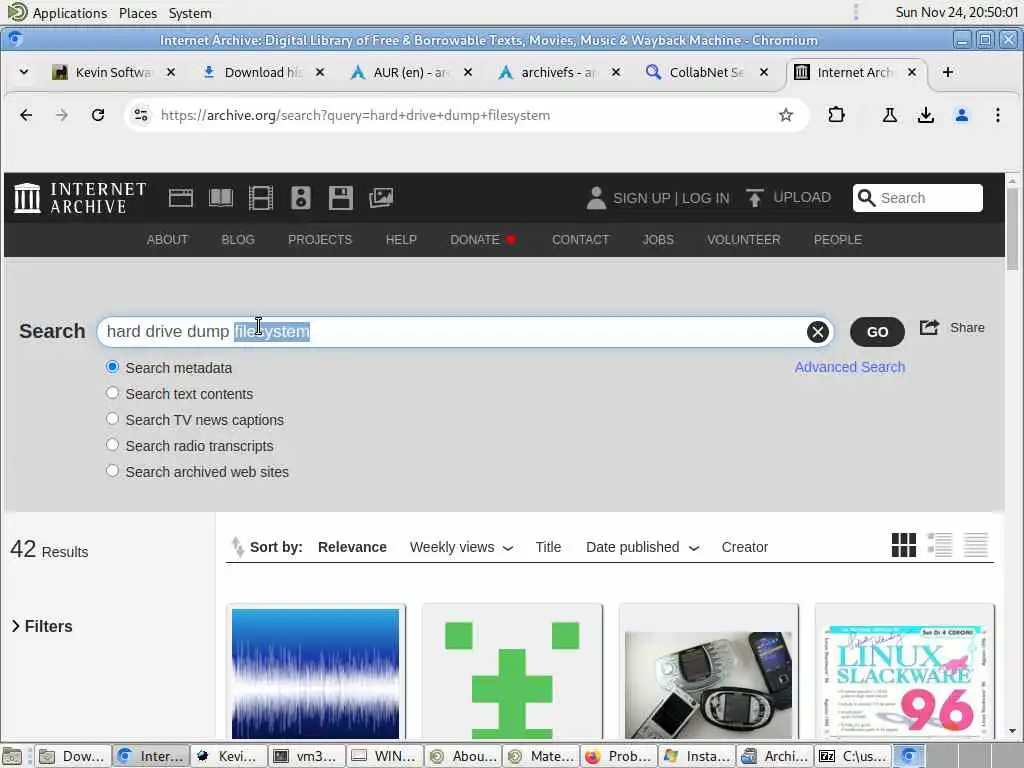Open the C:\us... taskbar window
Viewport: 1024px width, 768px height.
pyautogui.click(x=852, y=756)
